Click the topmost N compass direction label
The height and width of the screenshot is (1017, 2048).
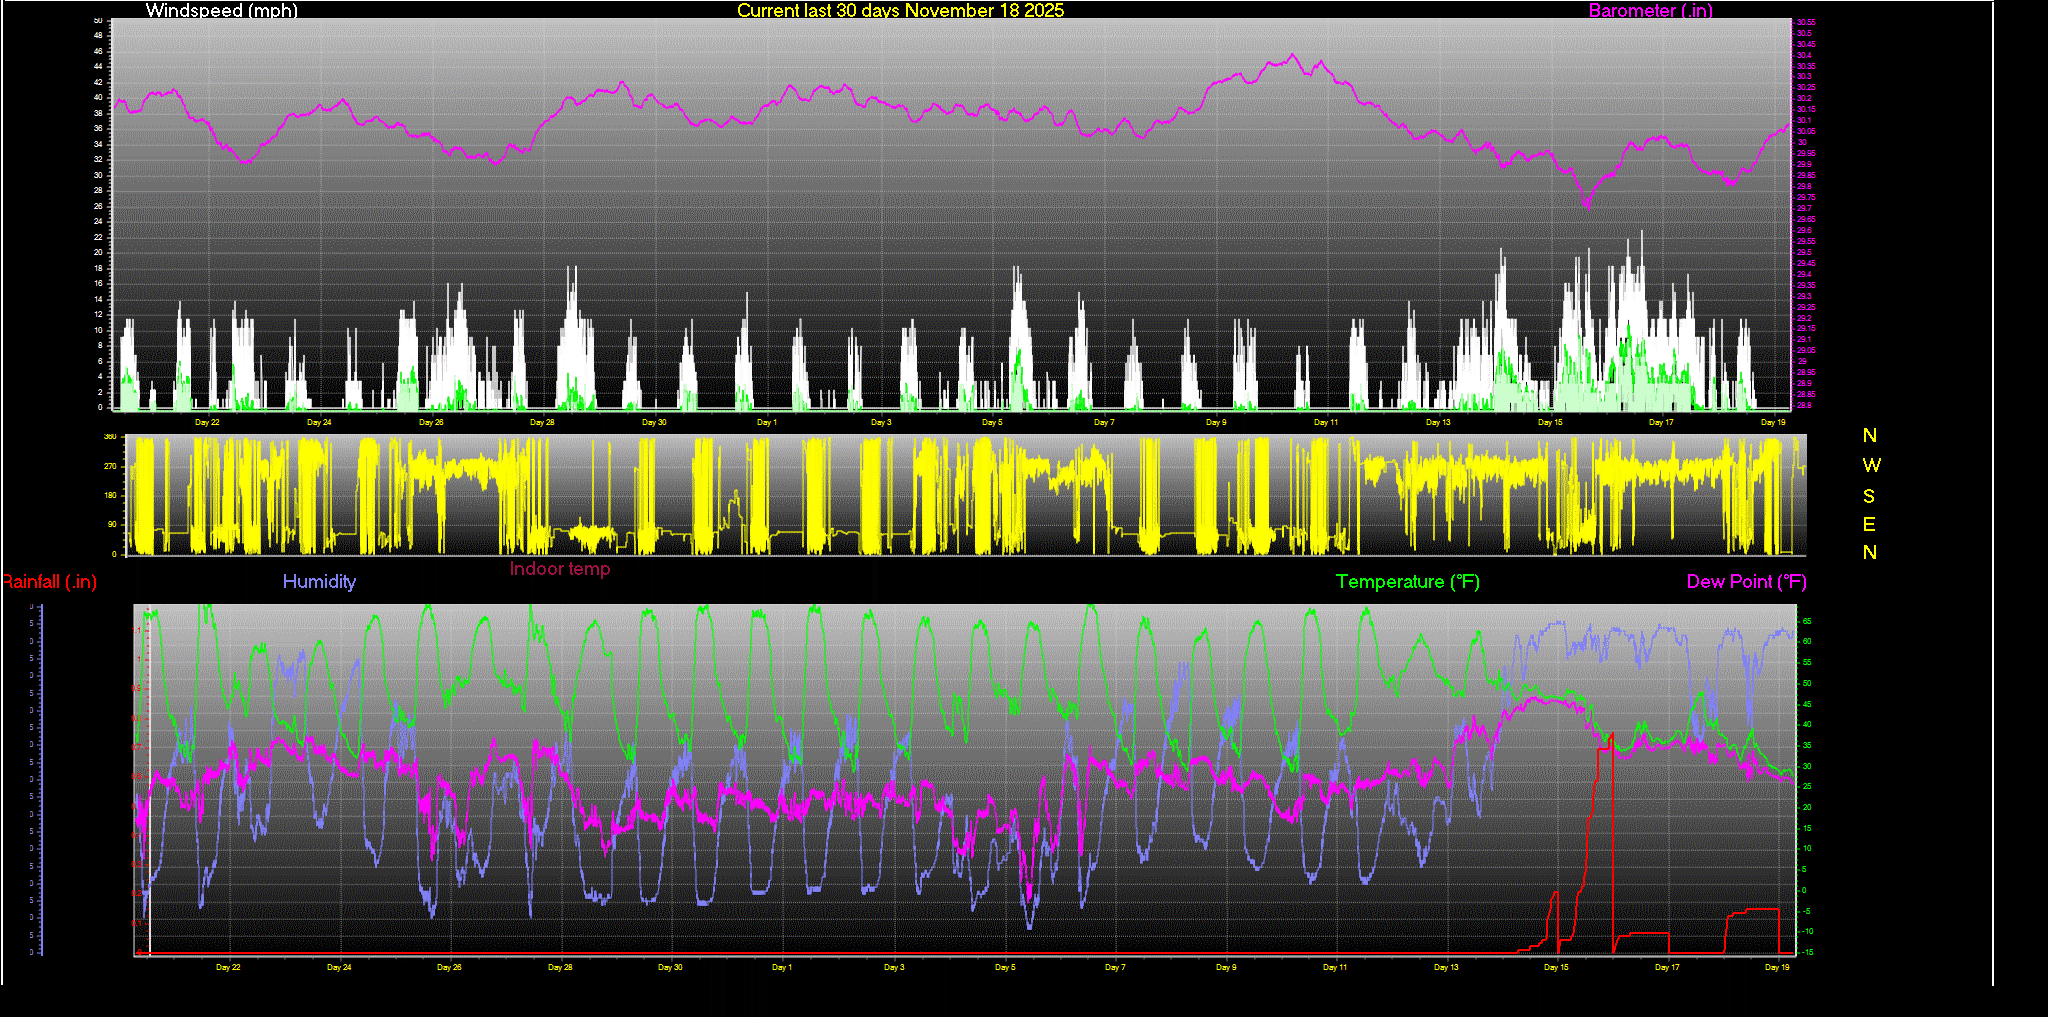click(1869, 436)
